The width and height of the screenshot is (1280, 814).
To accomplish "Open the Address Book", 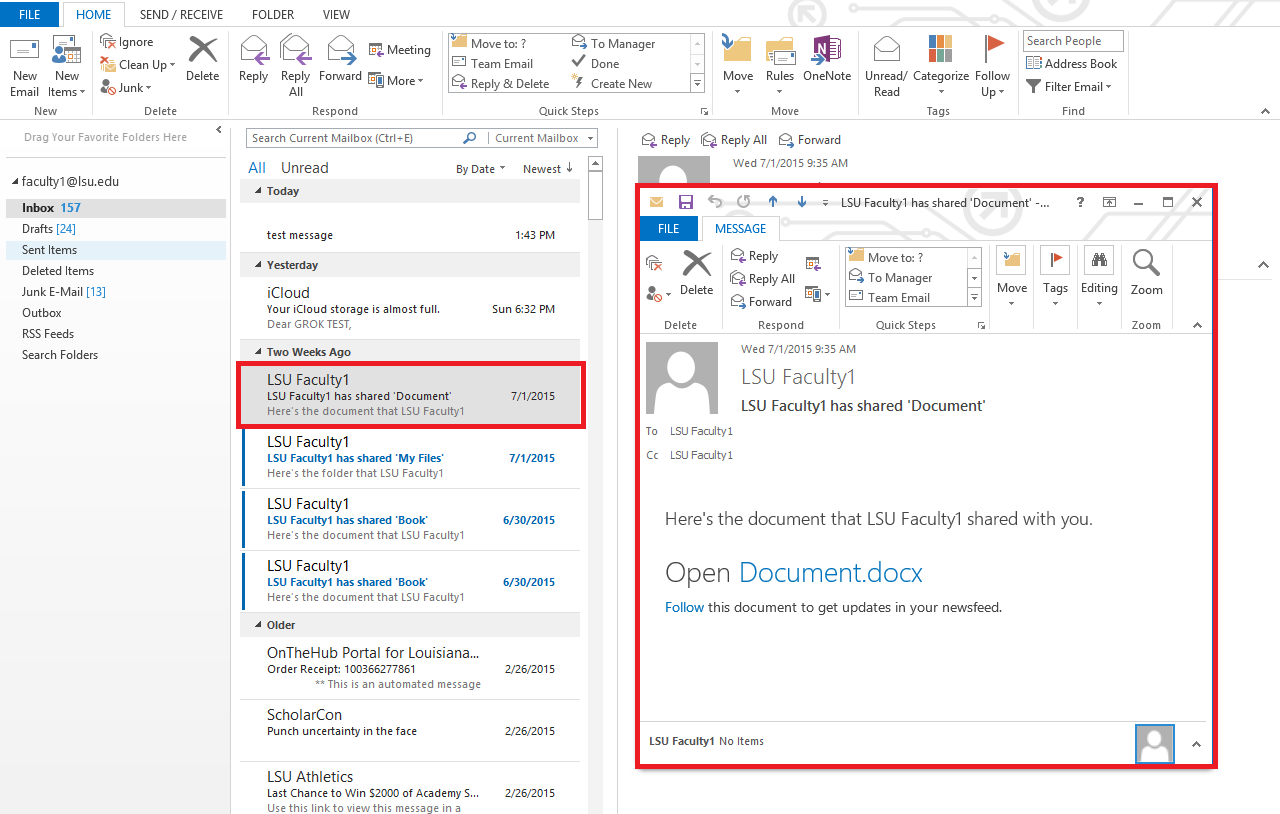I will pos(1072,64).
